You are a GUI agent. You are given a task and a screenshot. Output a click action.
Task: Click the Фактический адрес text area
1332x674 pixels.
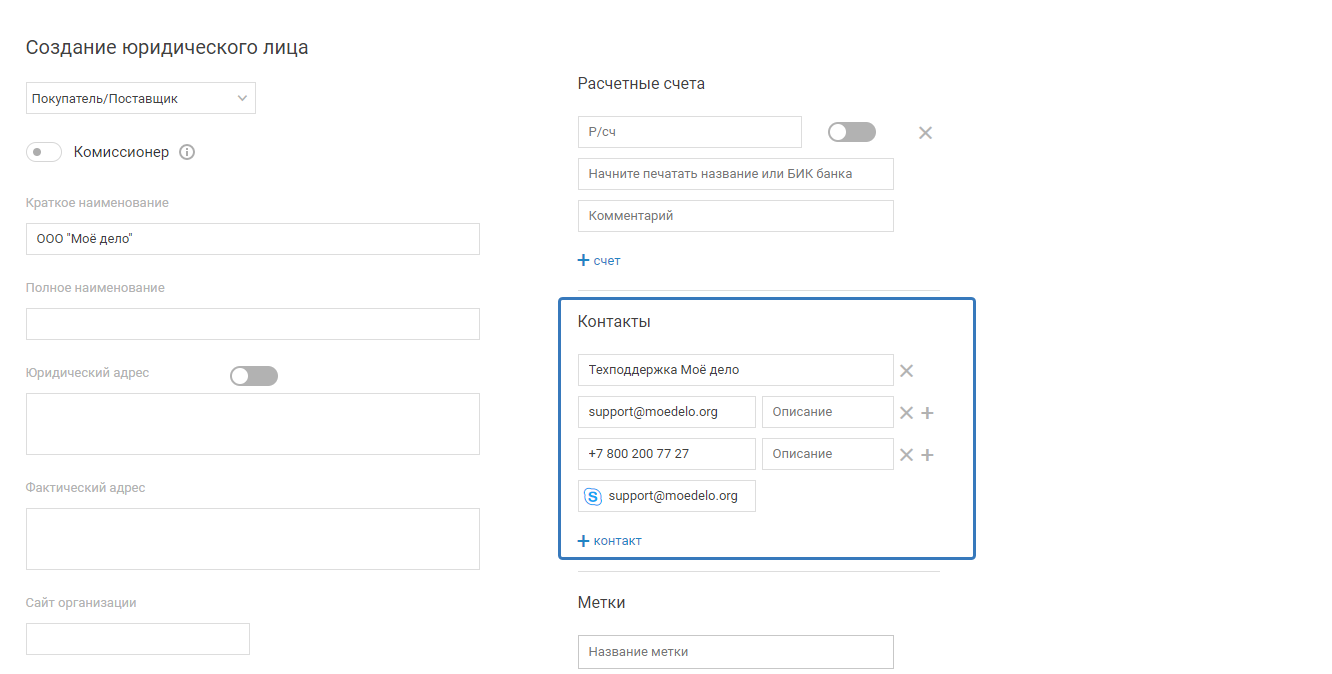pos(252,539)
